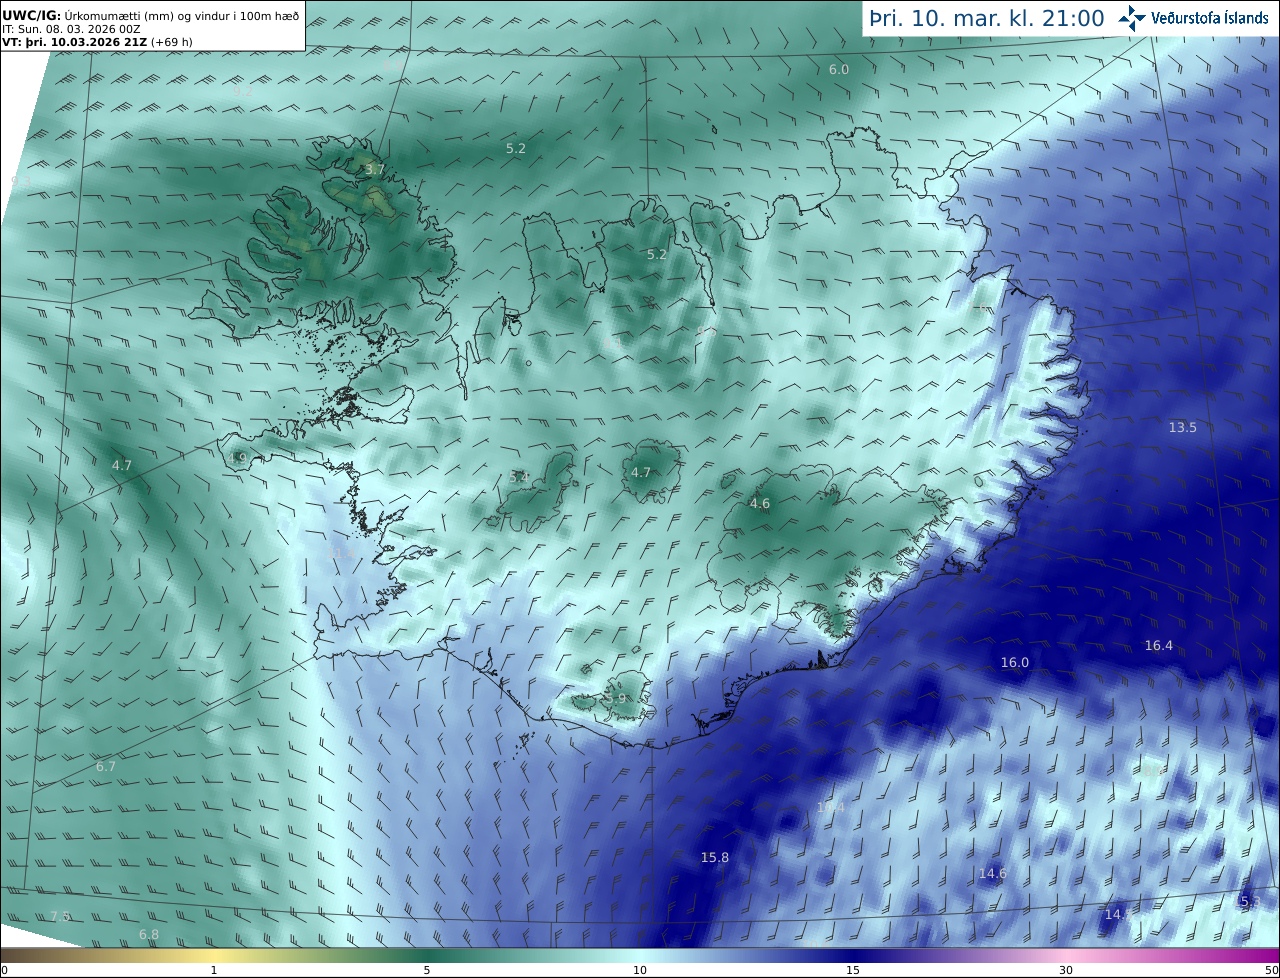Click the color scale at the 10 label
Screen dimensions: 1280x978
tap(640, 970)
